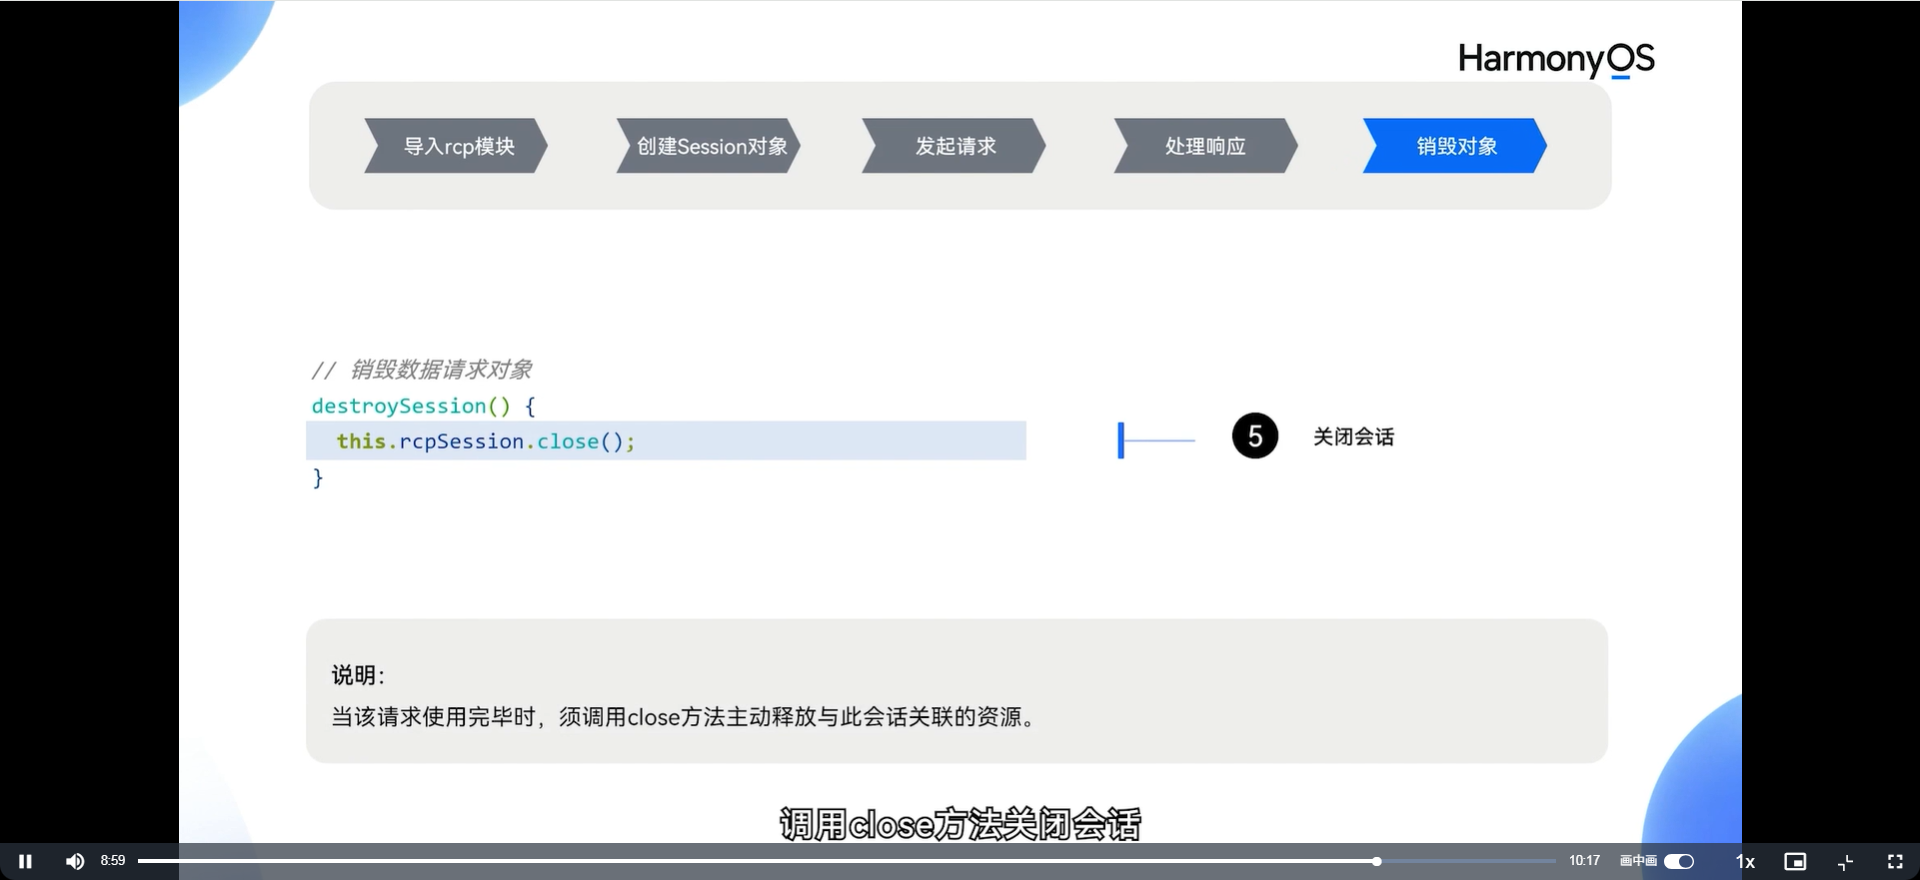Click the destroySession() code line

423,406
